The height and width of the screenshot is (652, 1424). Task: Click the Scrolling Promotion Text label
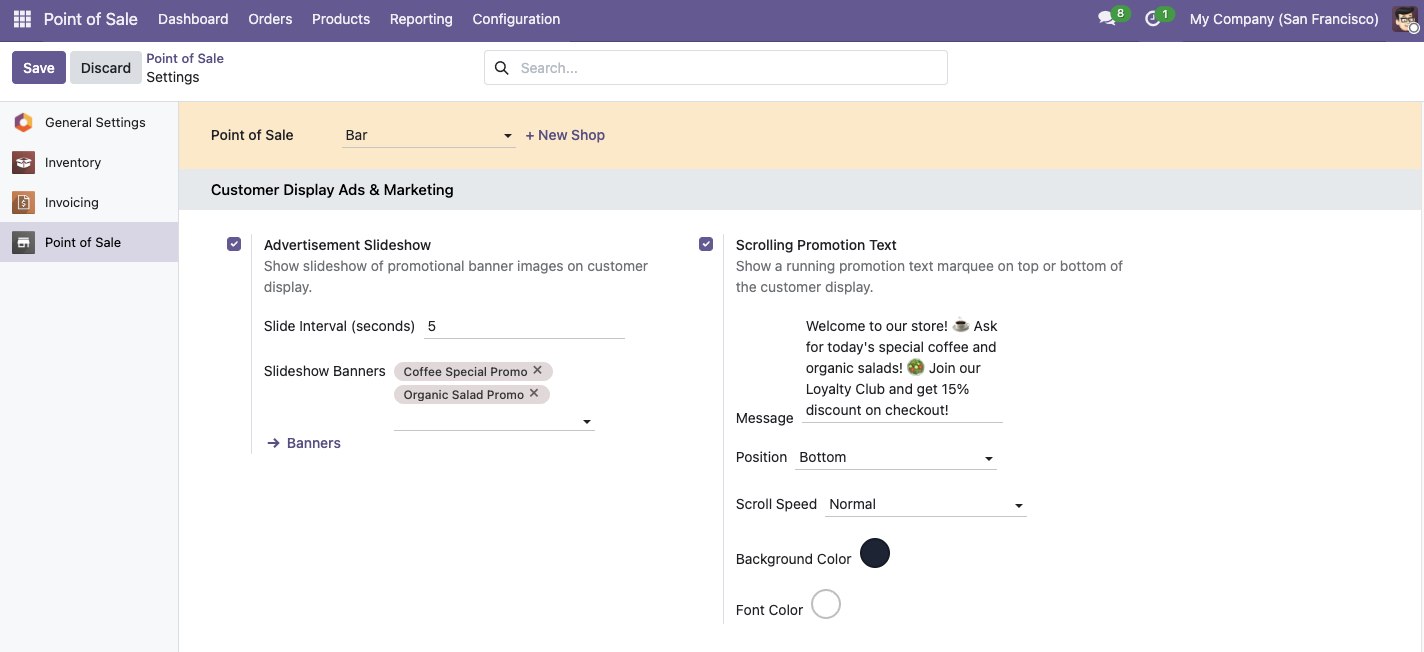816,245
